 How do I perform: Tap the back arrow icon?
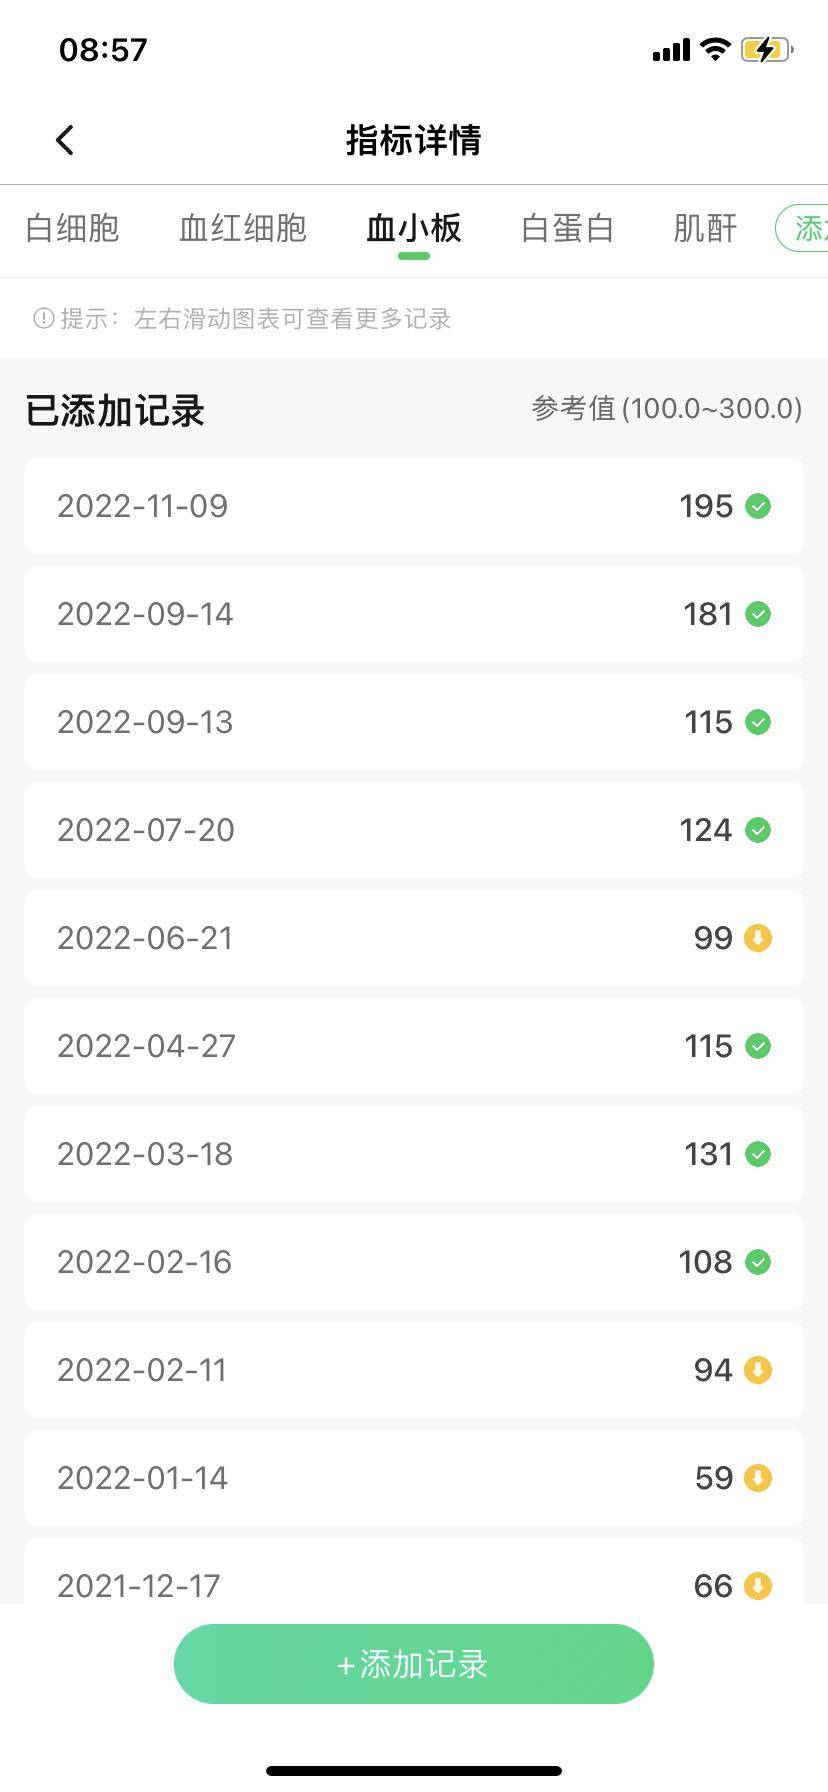click(65, 140)
